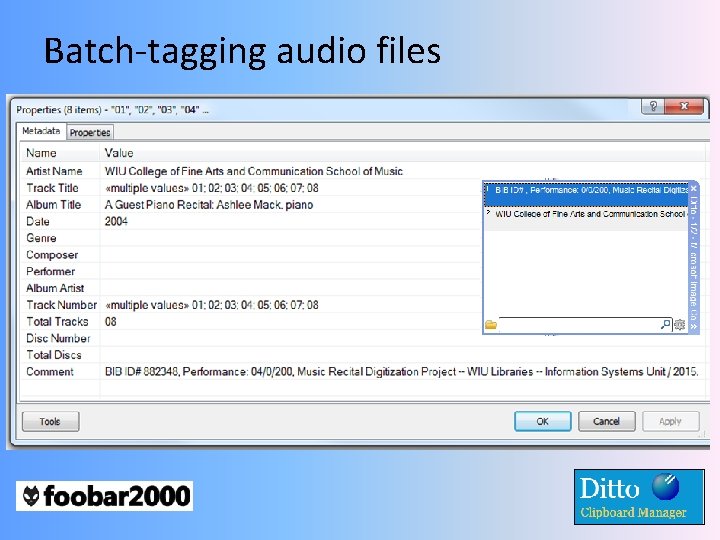Screen dimensions: 720x540
Task: Select the Total Discs field row
Action: pos(363,355)
